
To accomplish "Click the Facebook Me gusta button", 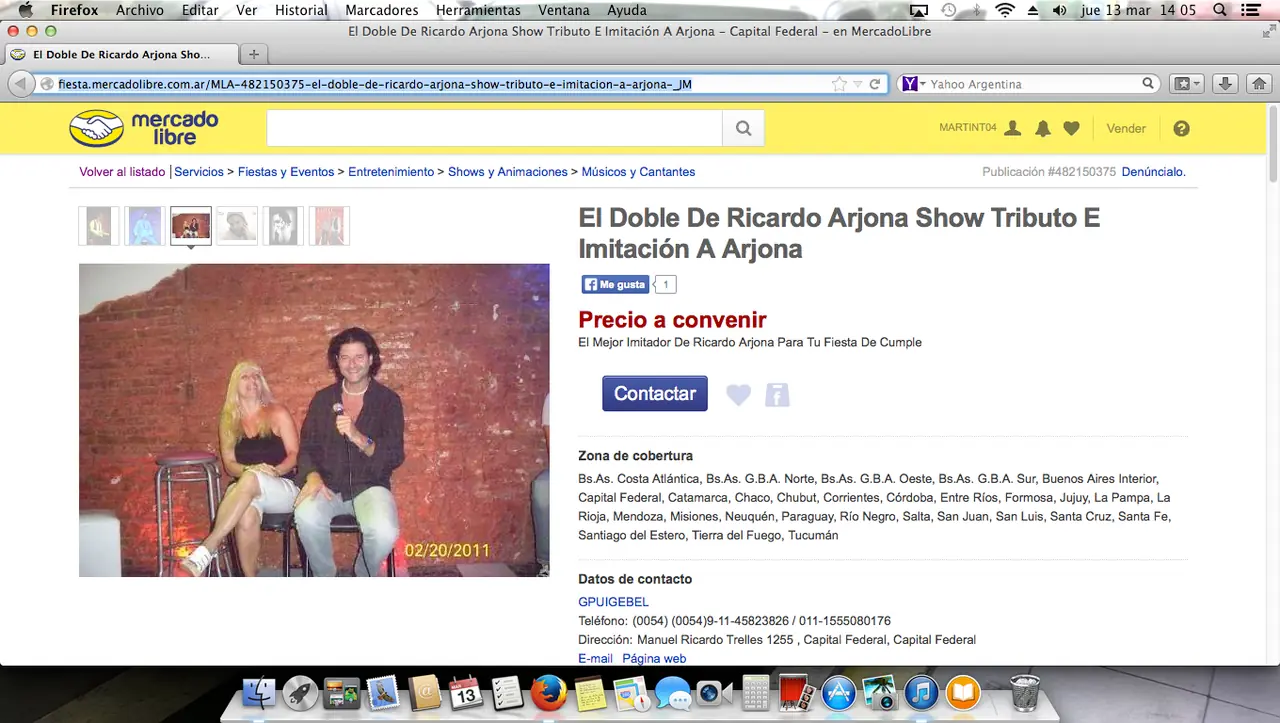I will (x=615, y=284).
